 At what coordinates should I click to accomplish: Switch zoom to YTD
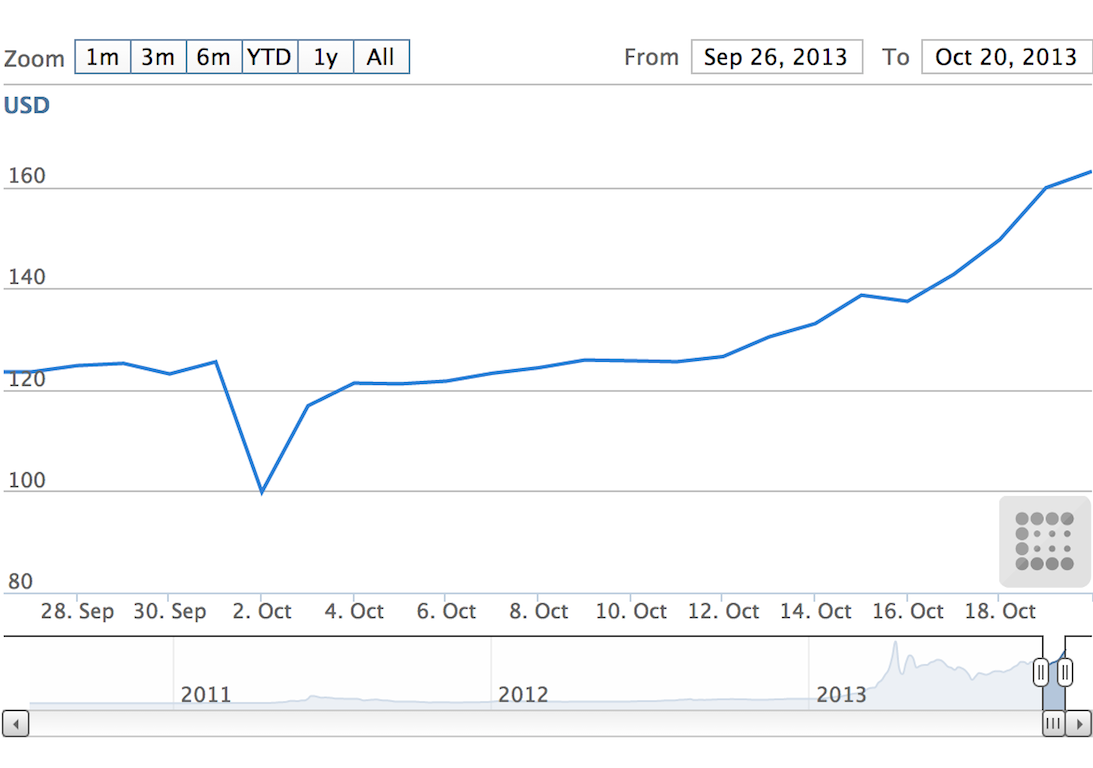(269, 57)
